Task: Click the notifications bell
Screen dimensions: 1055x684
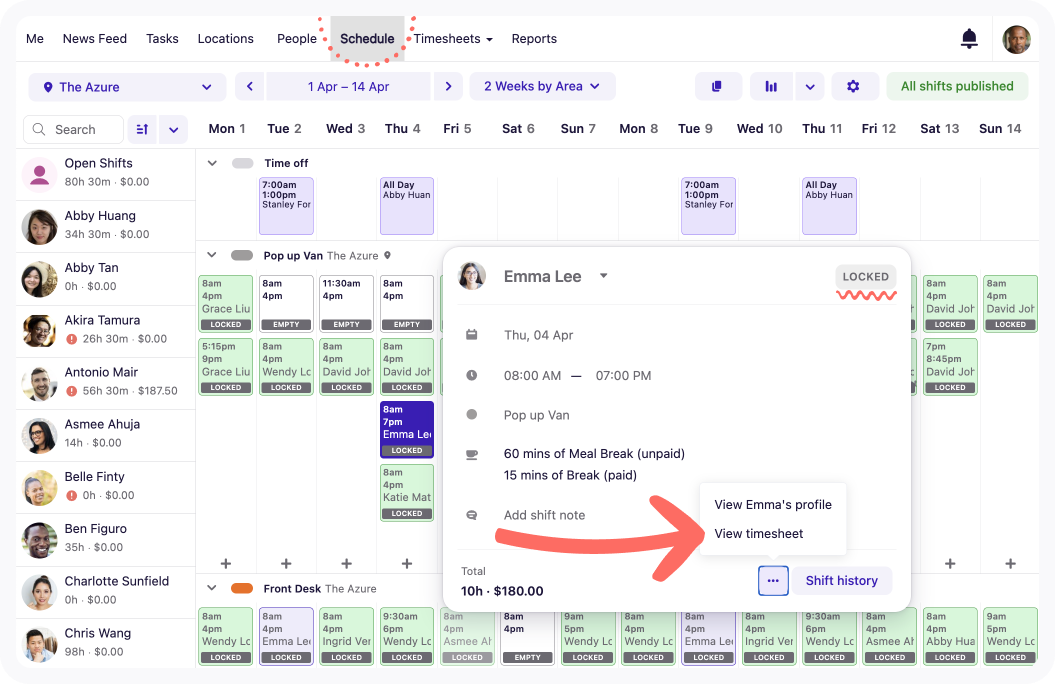Action: 968,37
